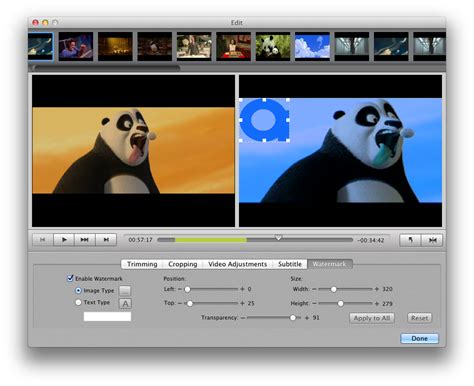474x386 pixels.
Task: Click the playhead marker on the timeline
Action: (x=278, y=238)
